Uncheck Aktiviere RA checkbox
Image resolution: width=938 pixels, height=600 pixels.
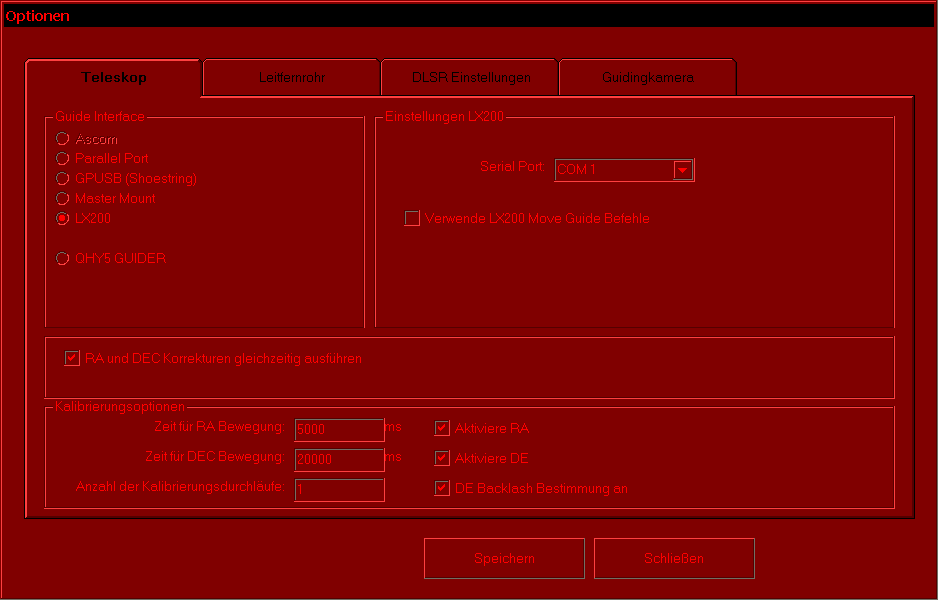pyautogui.click(x=442, y=428)
